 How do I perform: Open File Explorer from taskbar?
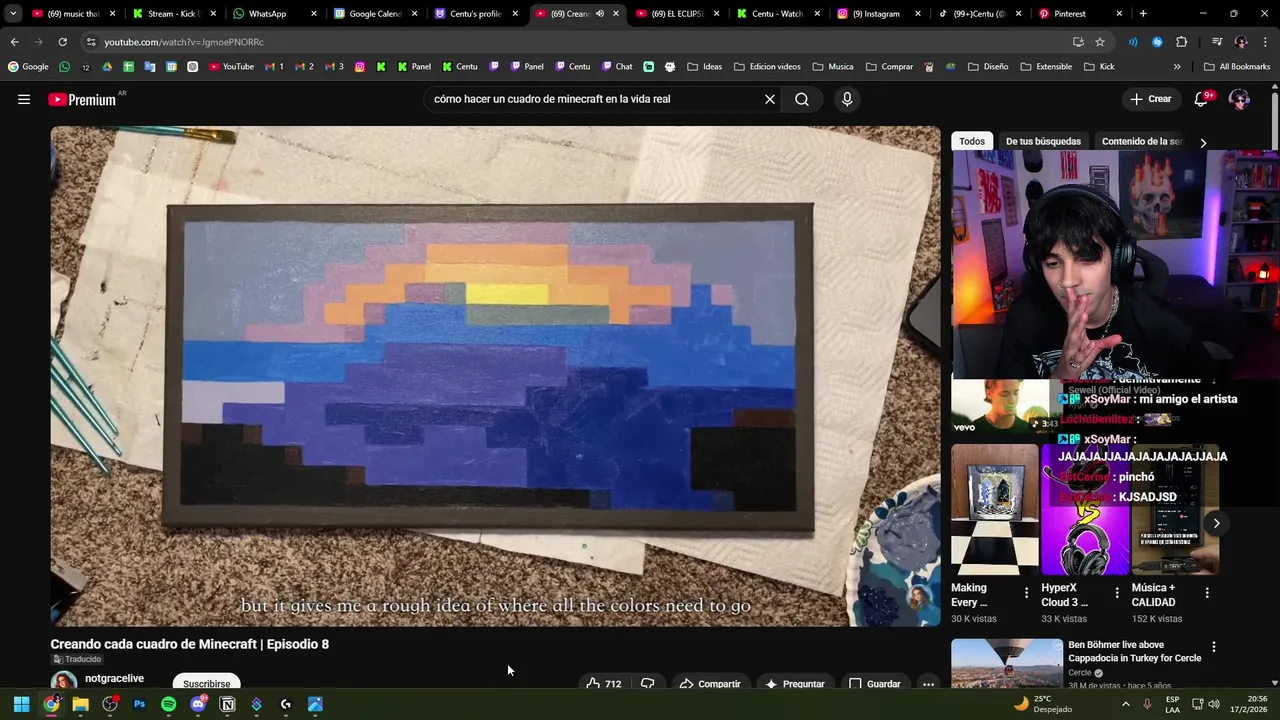pyautogui.click(x=80, y=704)
